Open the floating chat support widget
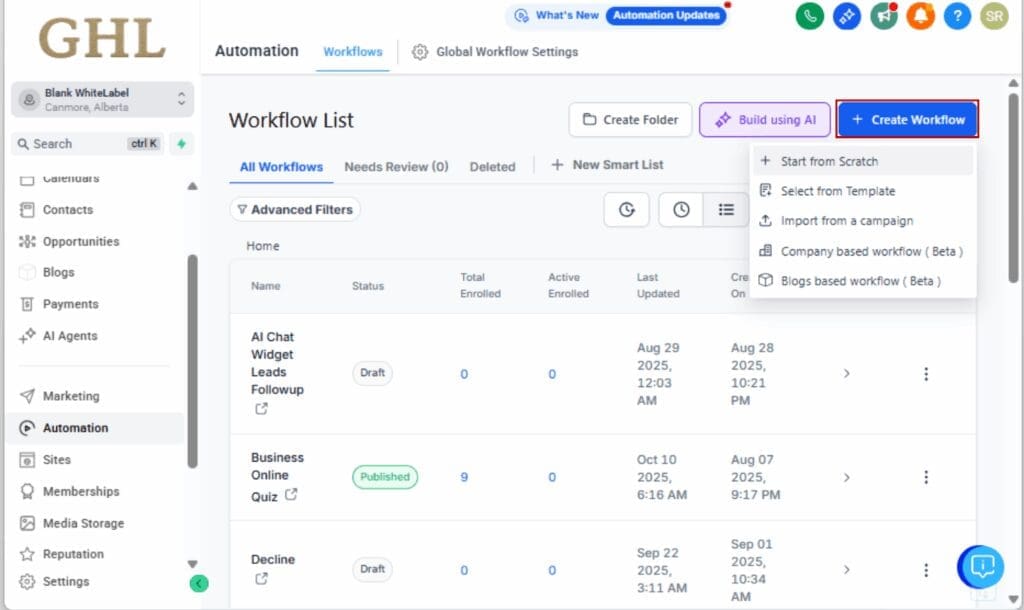This screenshot has width=1024, height=610. (x=982, y=567)
